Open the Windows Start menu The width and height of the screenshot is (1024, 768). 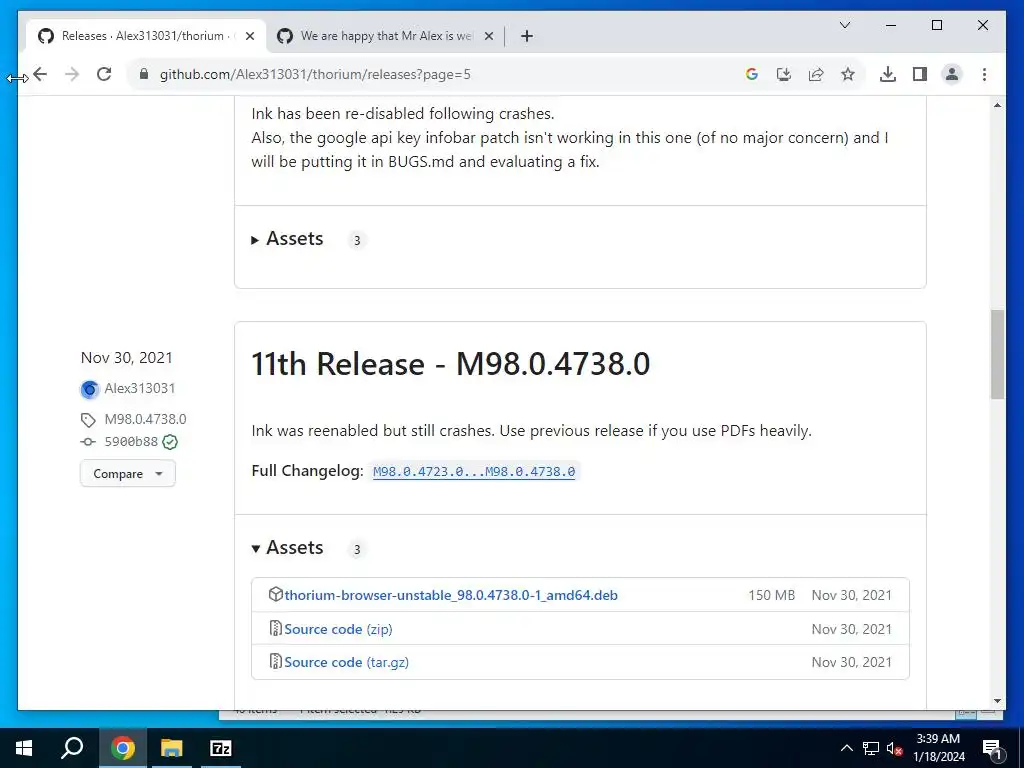point(24,748)
